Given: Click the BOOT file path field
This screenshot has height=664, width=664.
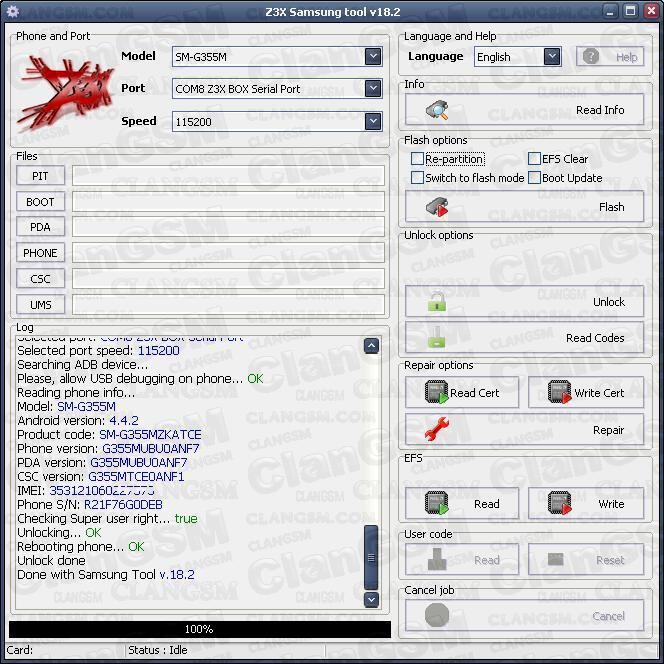Looking at the screenshot, I should (x=228, y=202).
